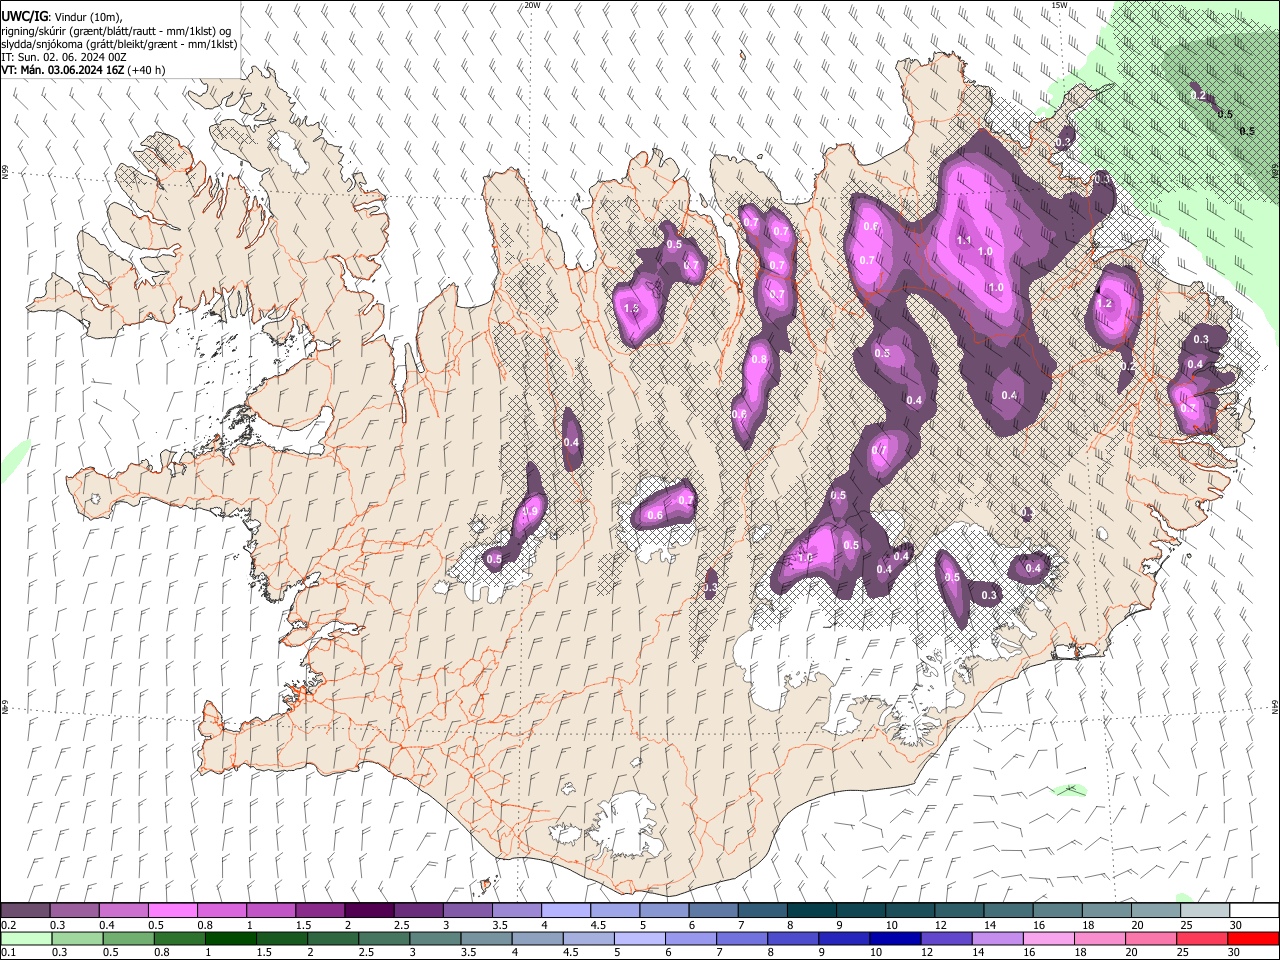Select the deep blue rain swatch starting at 10
The image size is (1280, 960).
point(895,938)
